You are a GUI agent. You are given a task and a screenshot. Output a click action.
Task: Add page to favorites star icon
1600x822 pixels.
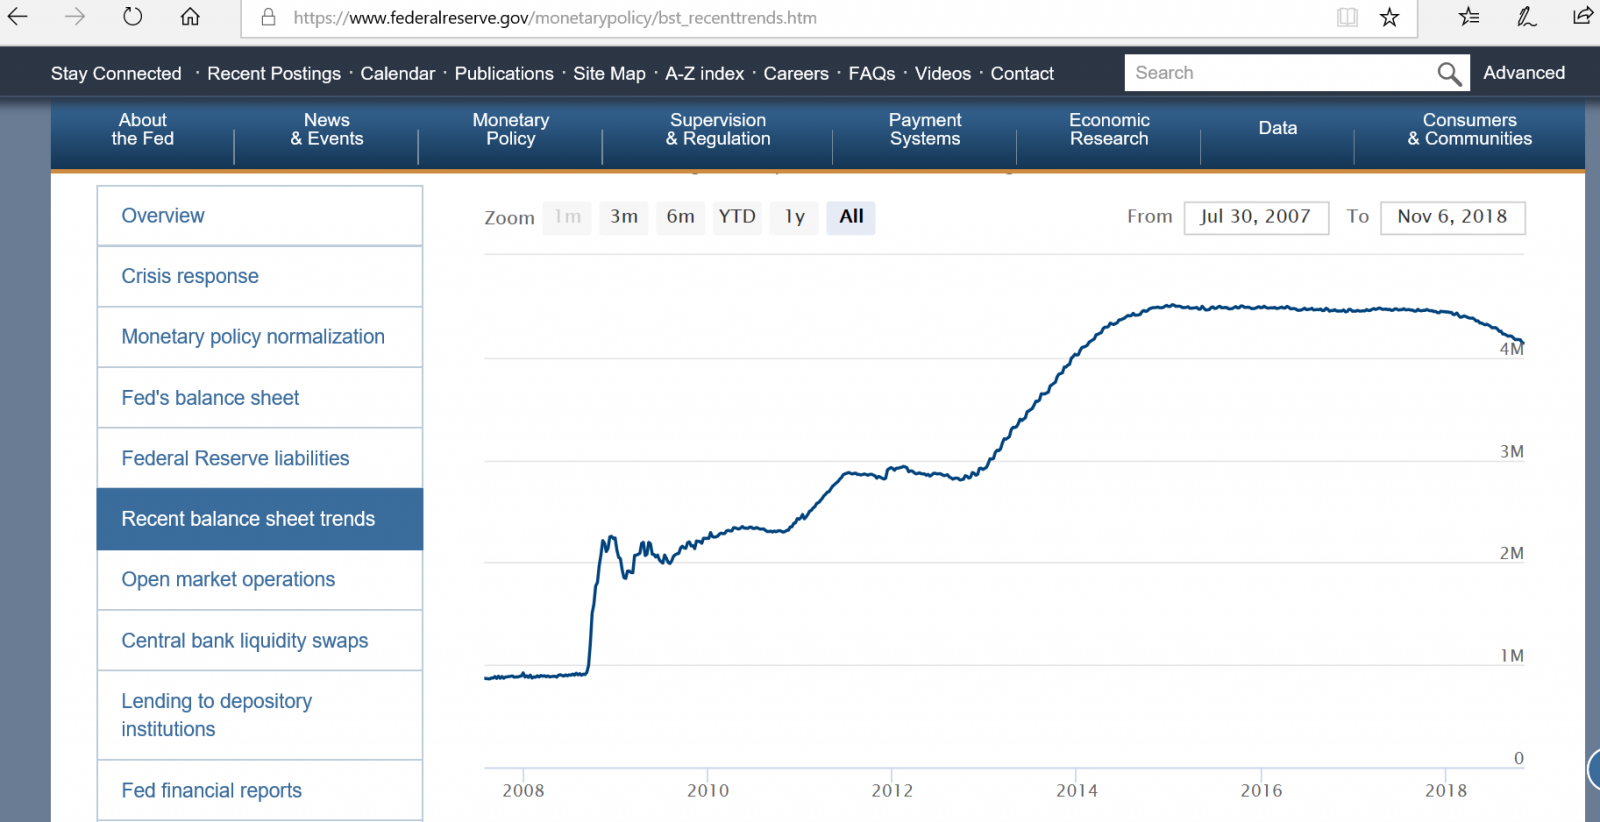1389,17
